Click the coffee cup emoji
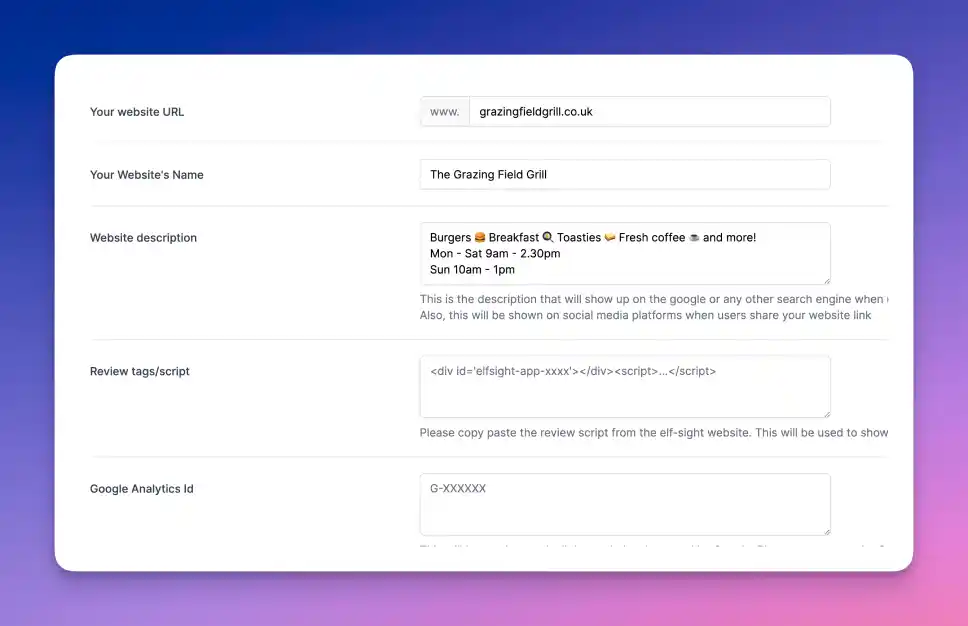This screenshot has width=968, height=626. (694, 238)
